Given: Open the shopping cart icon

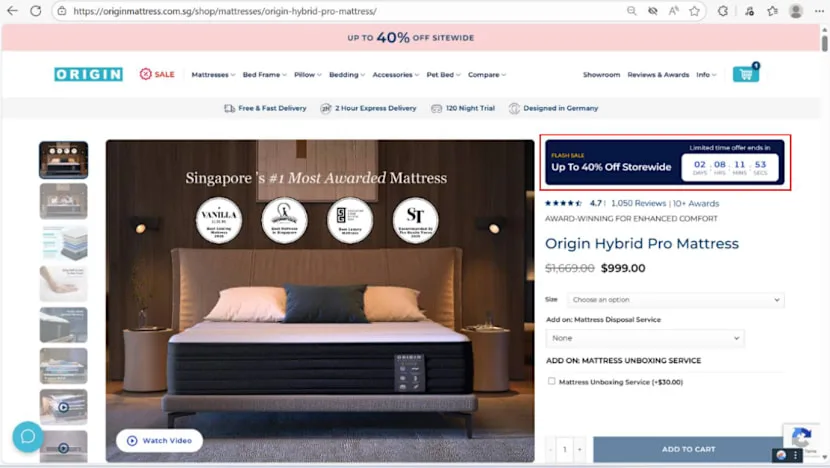Looking at the screenshot, I should coord(746,74).
